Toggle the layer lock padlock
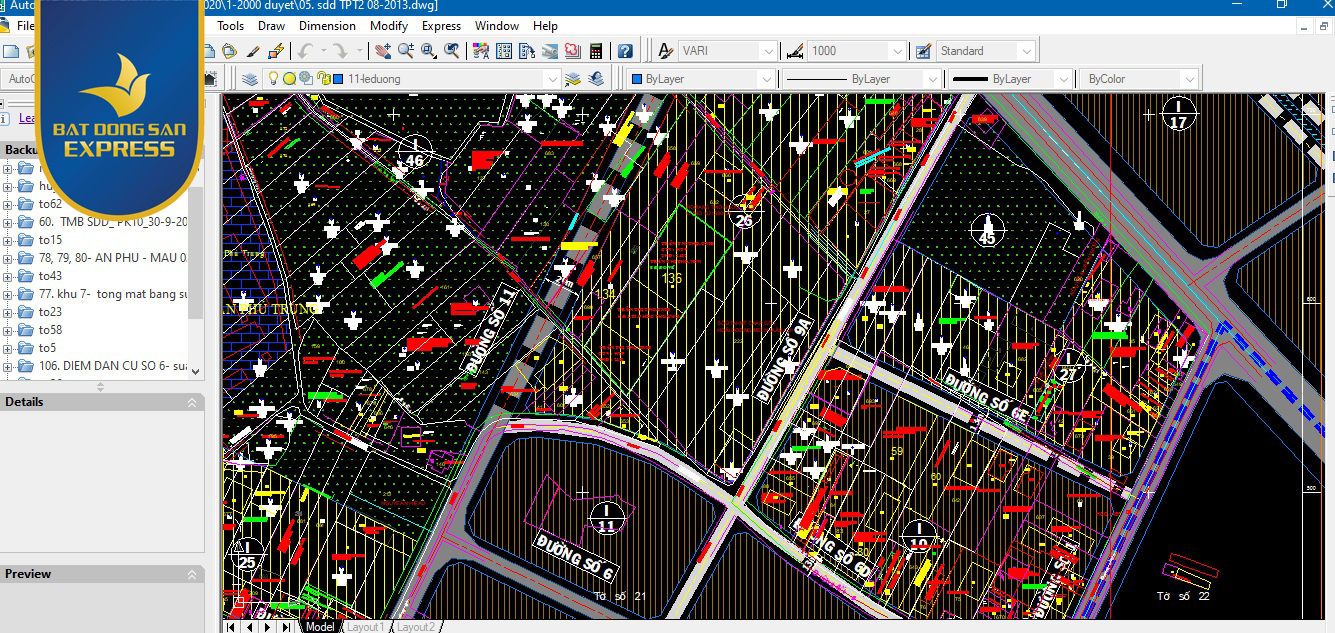This screenshot has height=633, width=1335. pyautogui.click(x=323, y=79)
